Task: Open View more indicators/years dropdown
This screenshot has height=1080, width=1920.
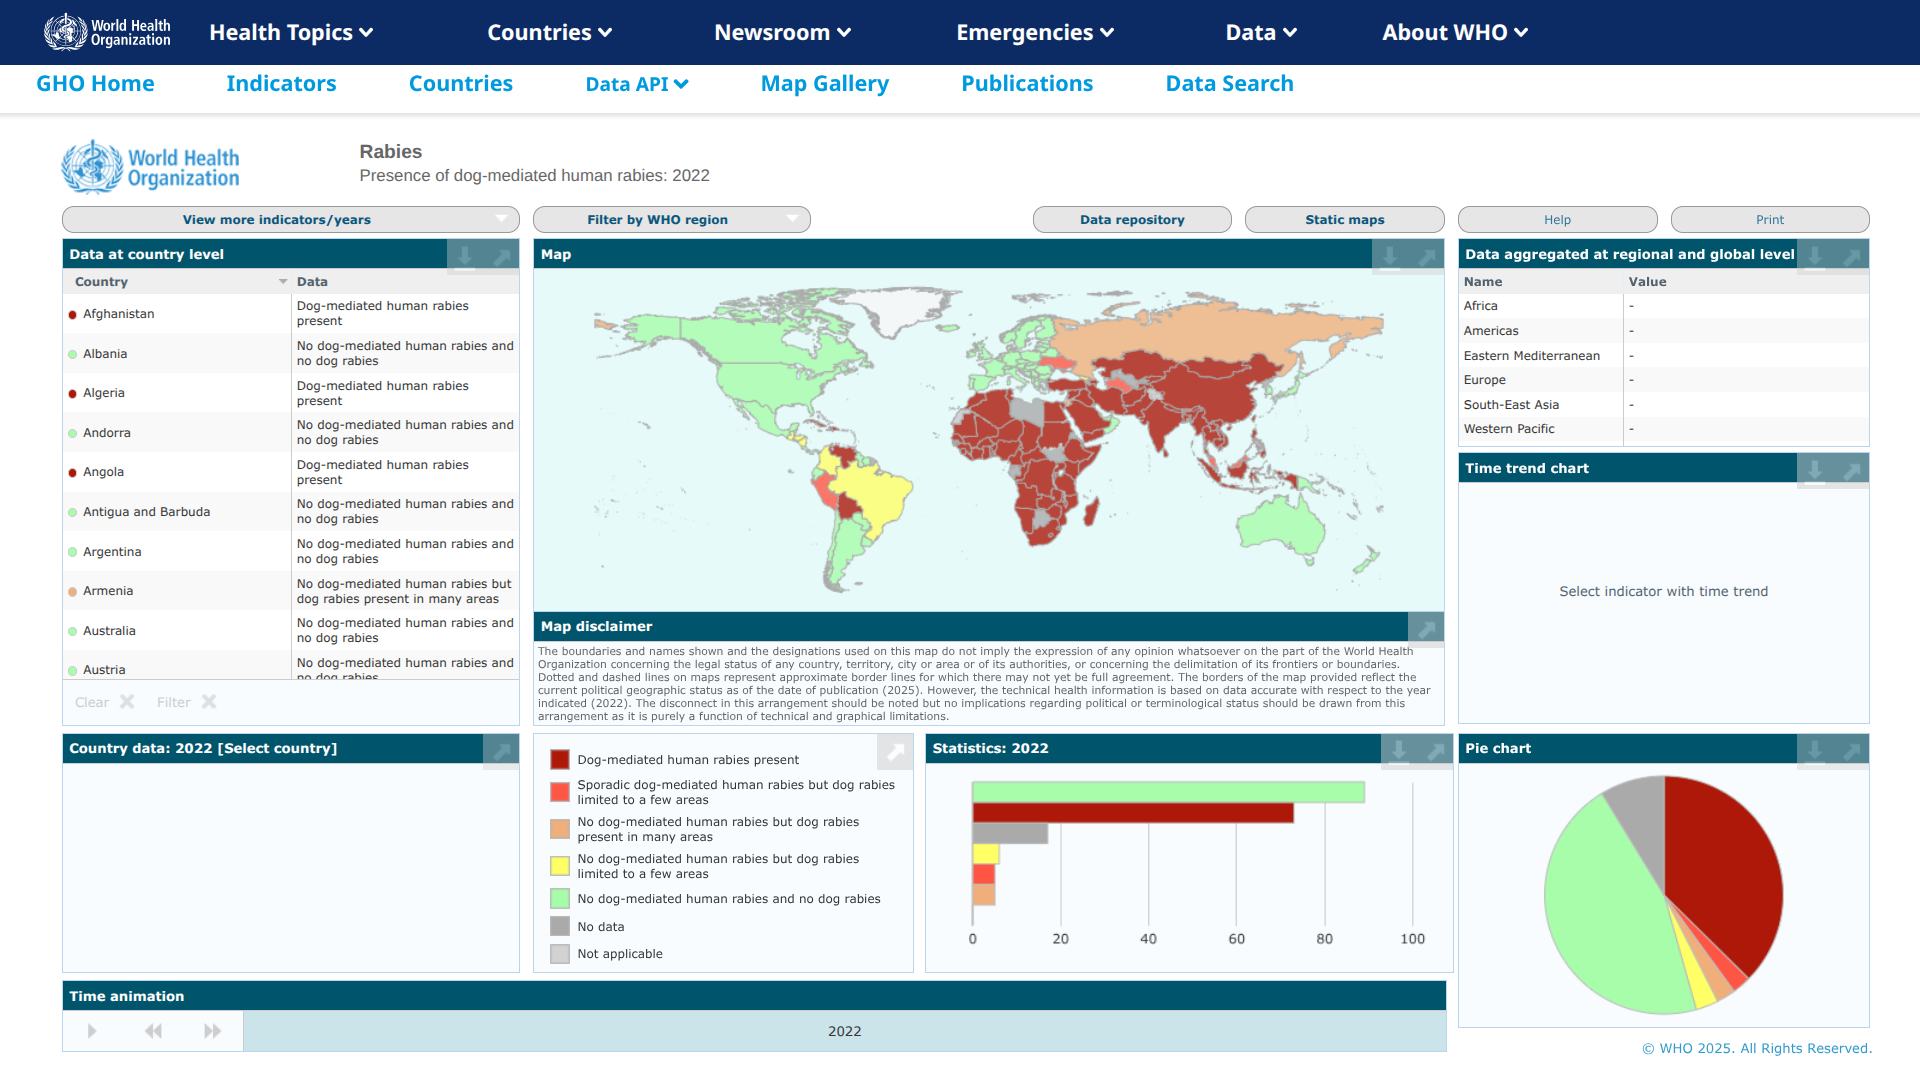Action: [x=290, y=220]
